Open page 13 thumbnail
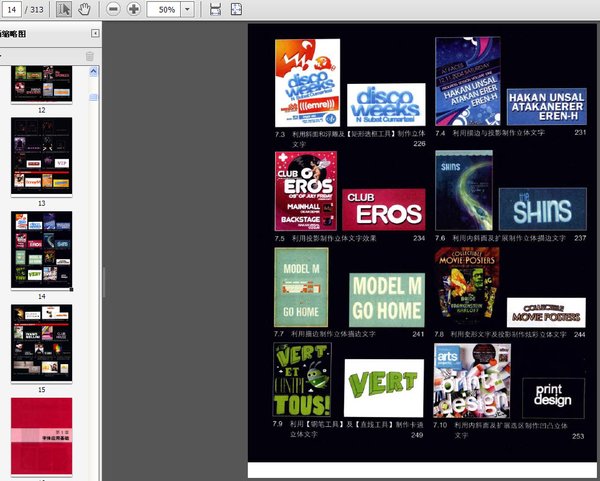The width and height of the screenshot is (600, 481). click(x=42, y=157)
